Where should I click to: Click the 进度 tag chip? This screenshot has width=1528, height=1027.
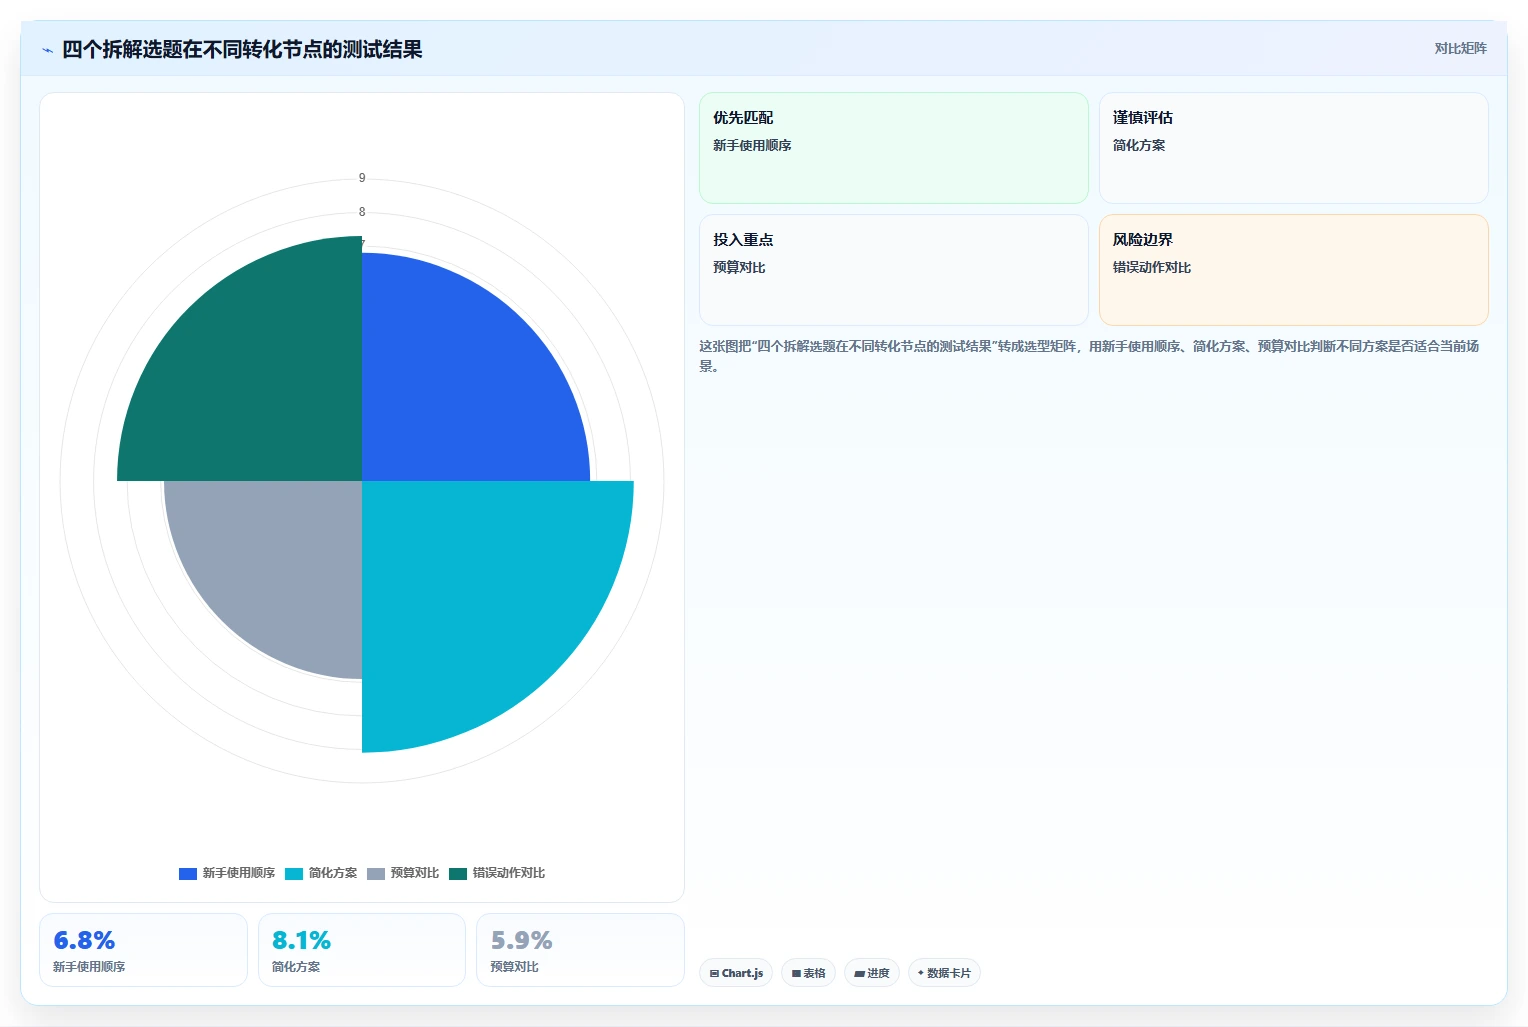[x=872, y=973]
